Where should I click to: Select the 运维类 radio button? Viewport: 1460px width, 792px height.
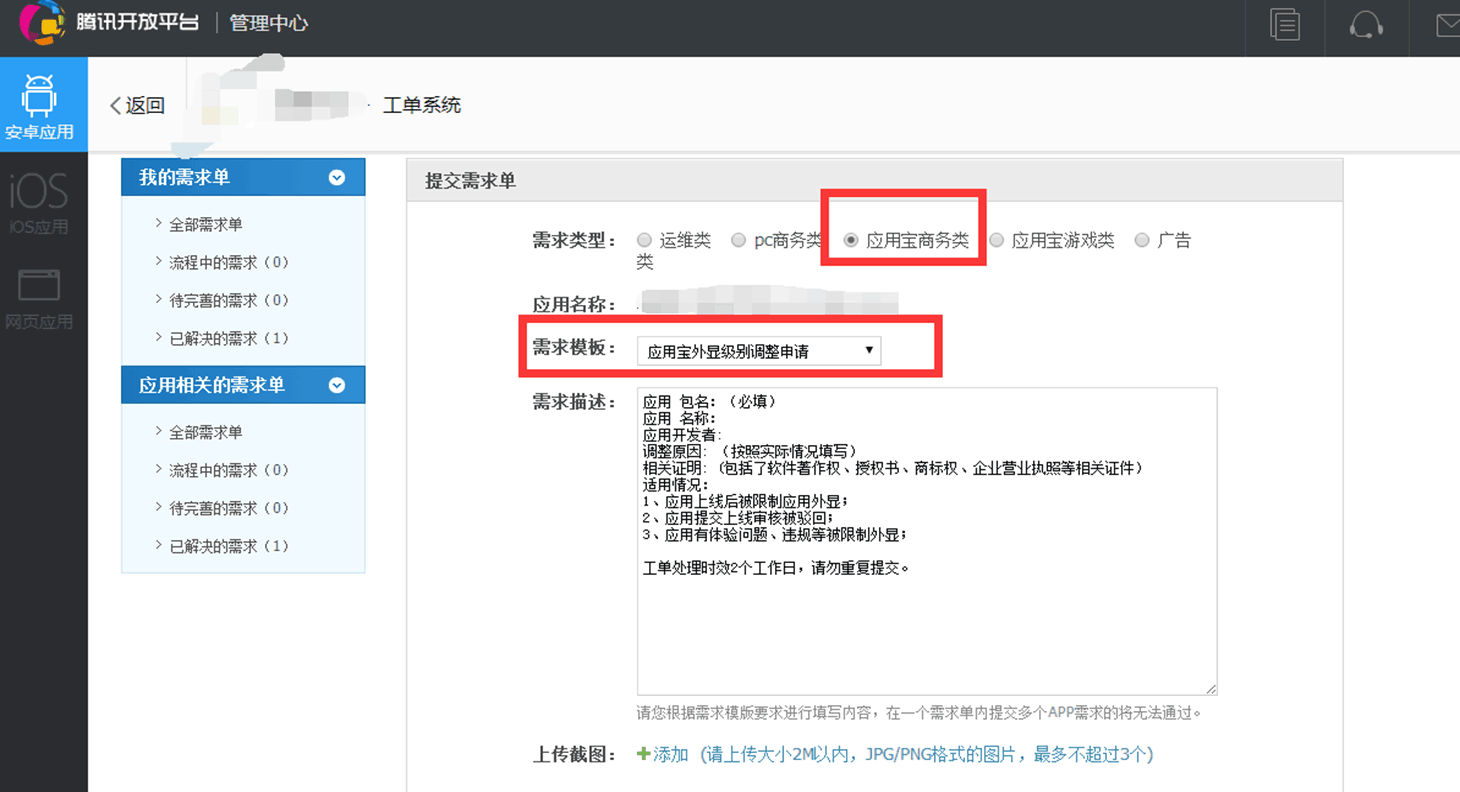coord(644,240)
